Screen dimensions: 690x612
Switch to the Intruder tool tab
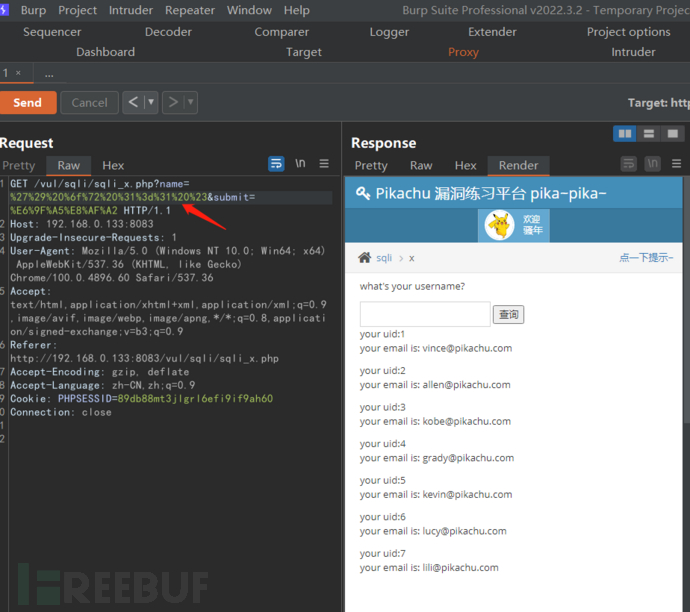tap(633, 52)
